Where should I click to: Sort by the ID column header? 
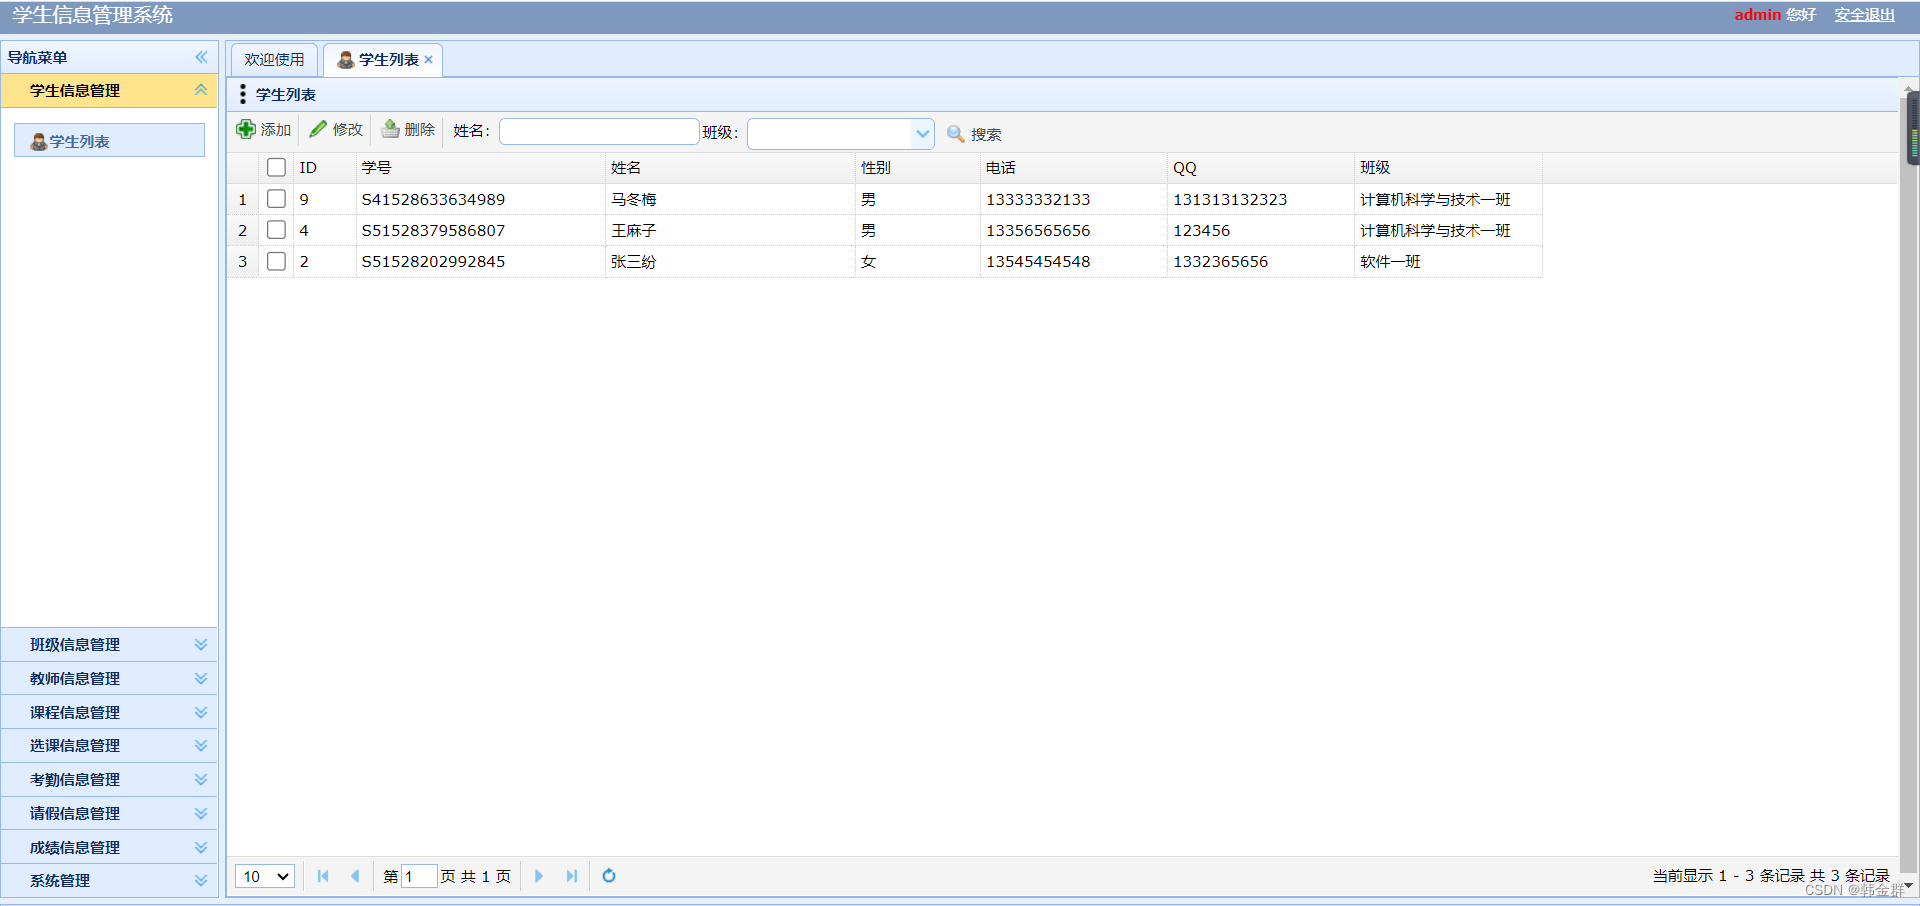(324, 167)
